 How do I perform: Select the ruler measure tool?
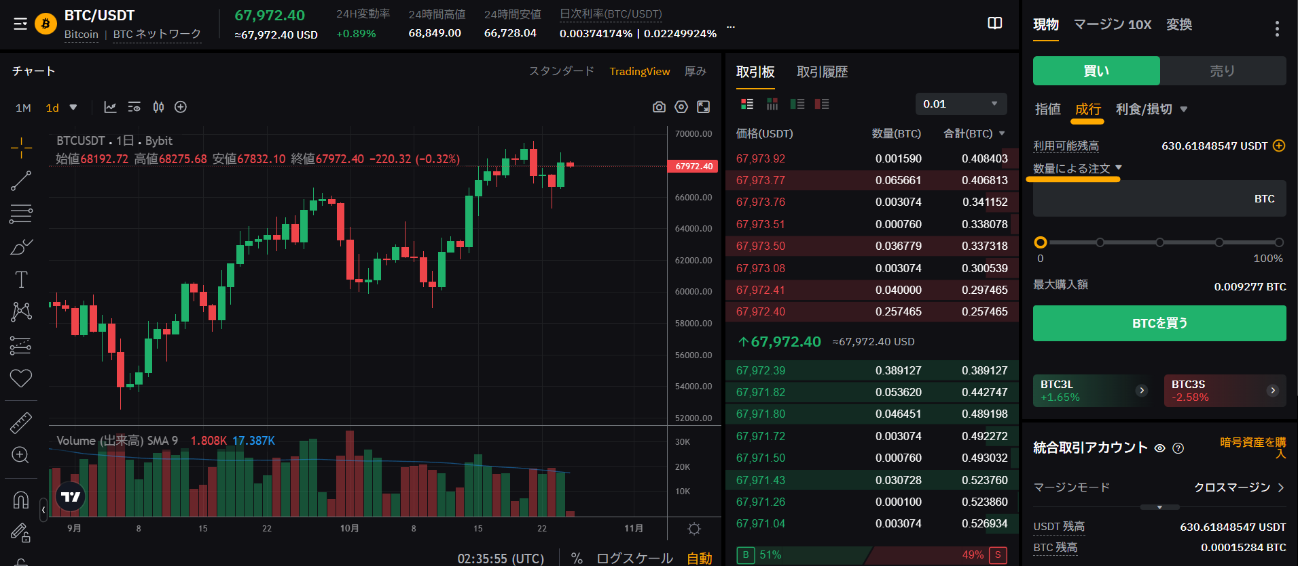(x=21, y=422)
